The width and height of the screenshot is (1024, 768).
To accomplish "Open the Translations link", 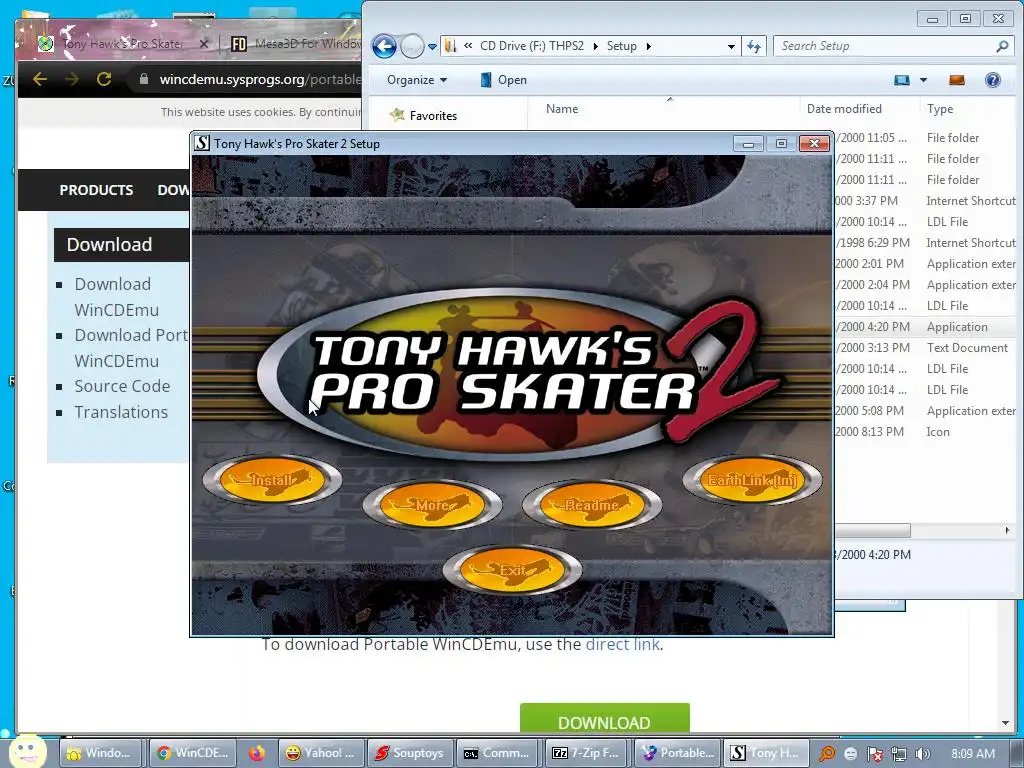I will tap(121, 412).
